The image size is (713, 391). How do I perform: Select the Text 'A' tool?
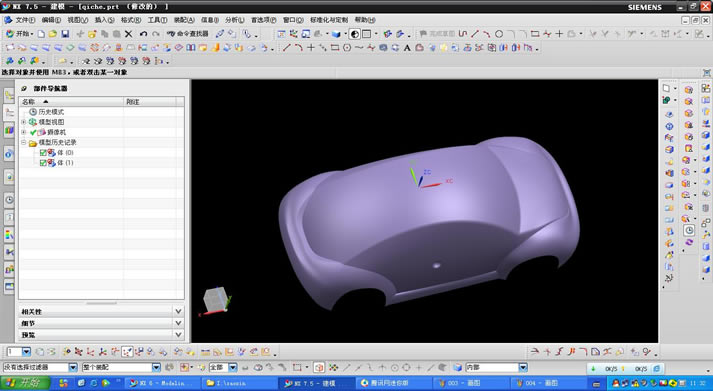point(407,48)
